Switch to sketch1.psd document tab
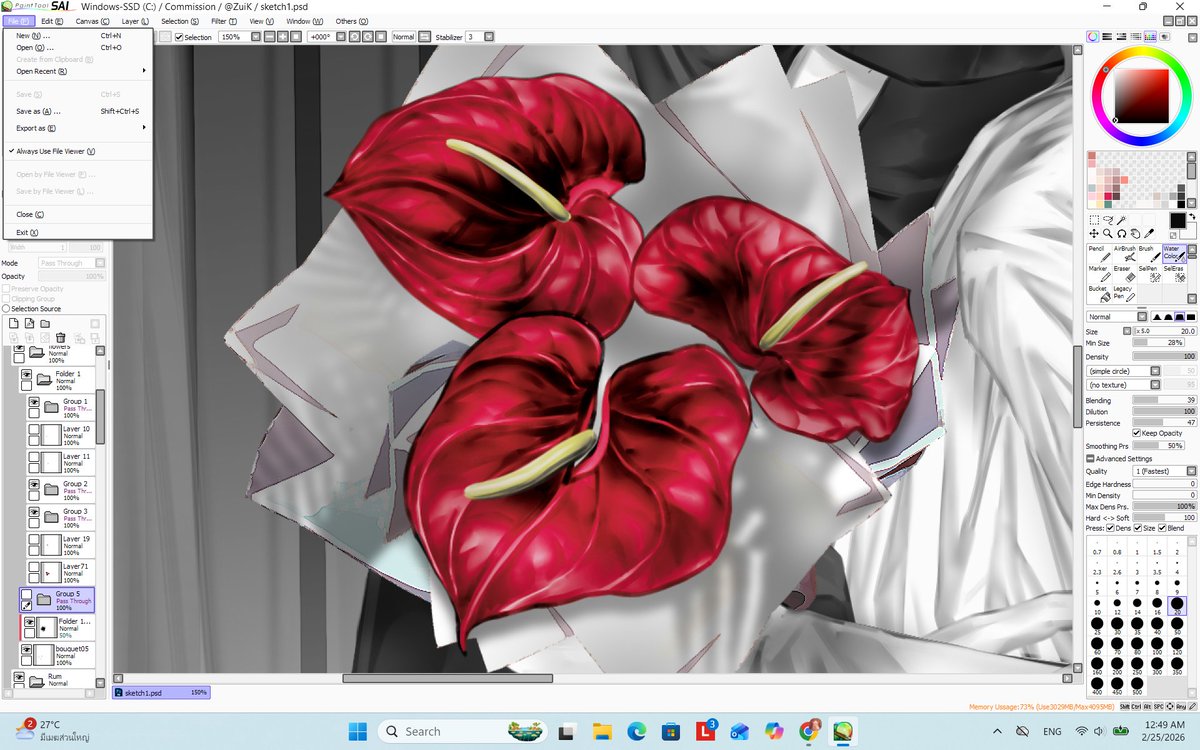 click(x=159, y=692)
